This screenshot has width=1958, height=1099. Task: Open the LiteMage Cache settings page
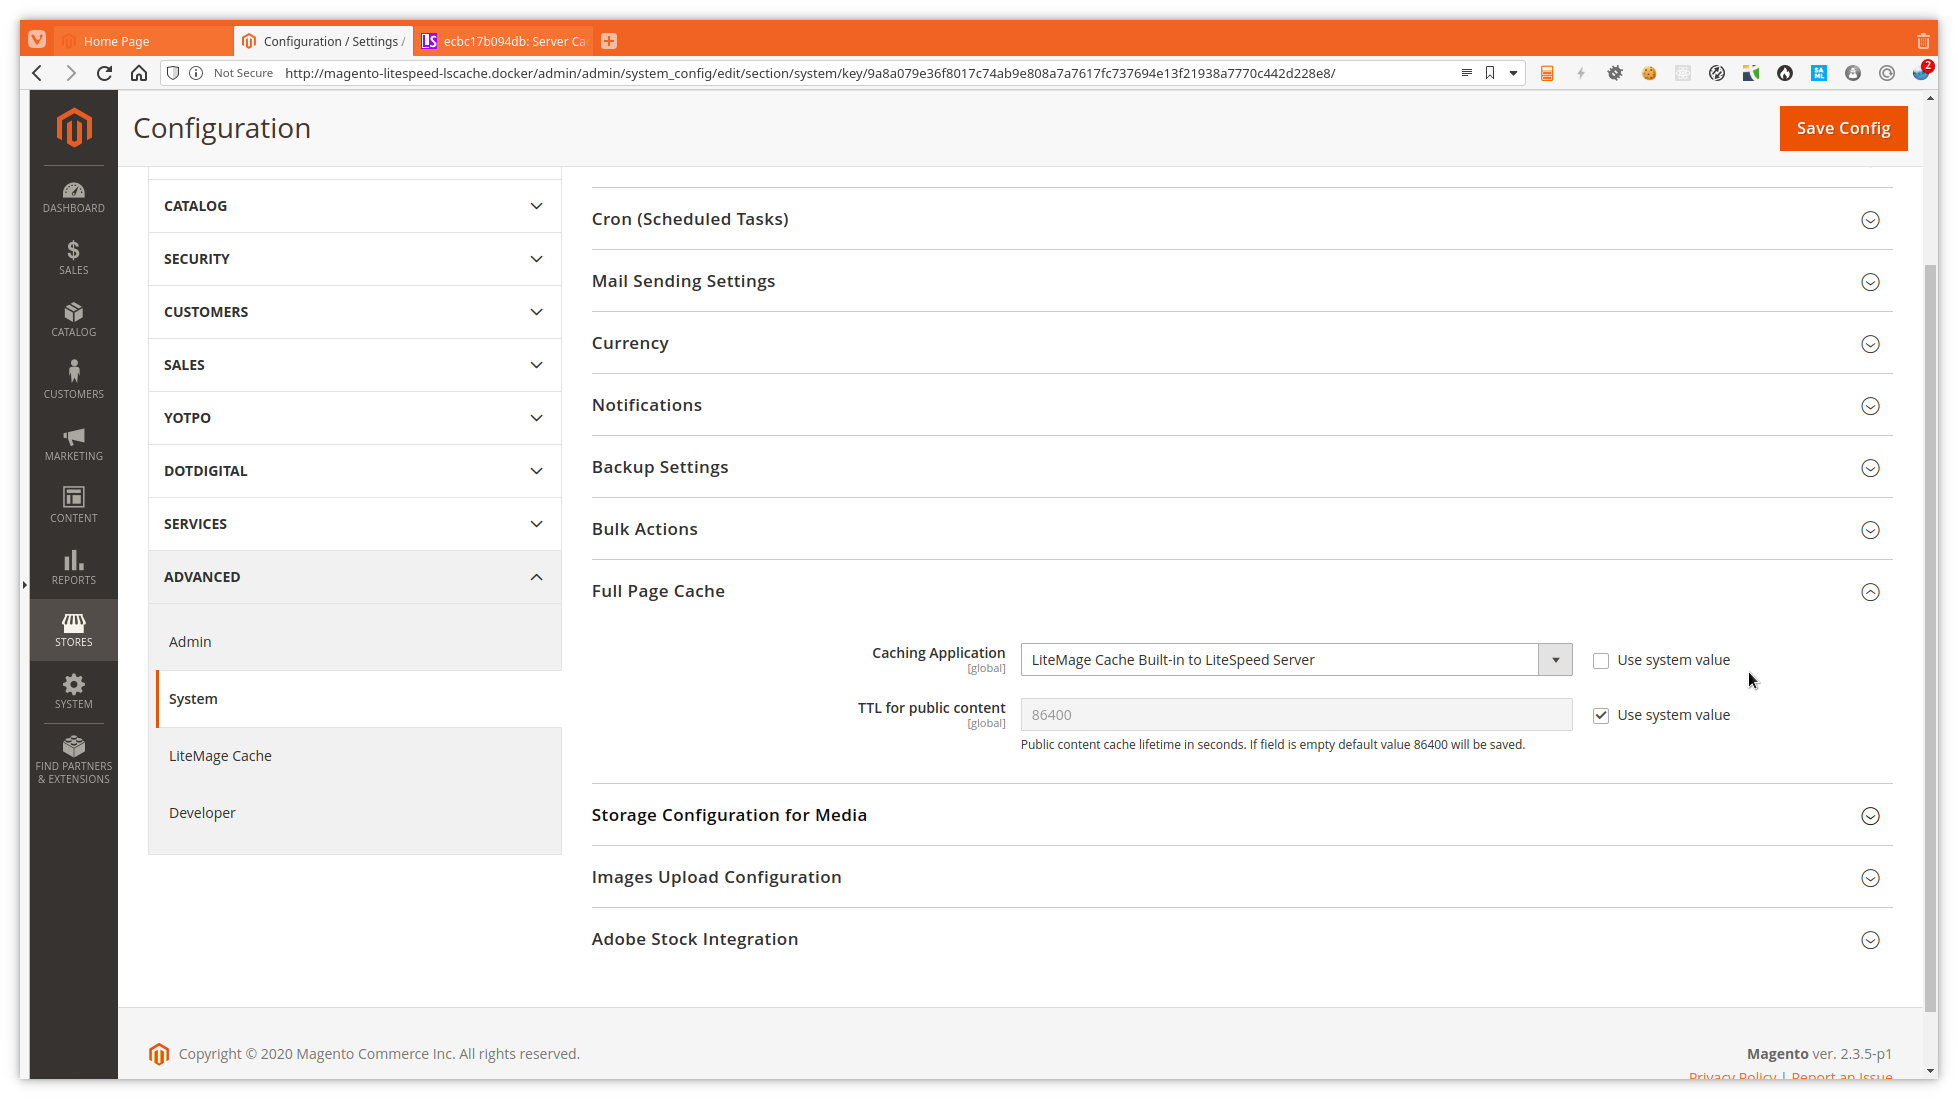[x=220, y=755]
